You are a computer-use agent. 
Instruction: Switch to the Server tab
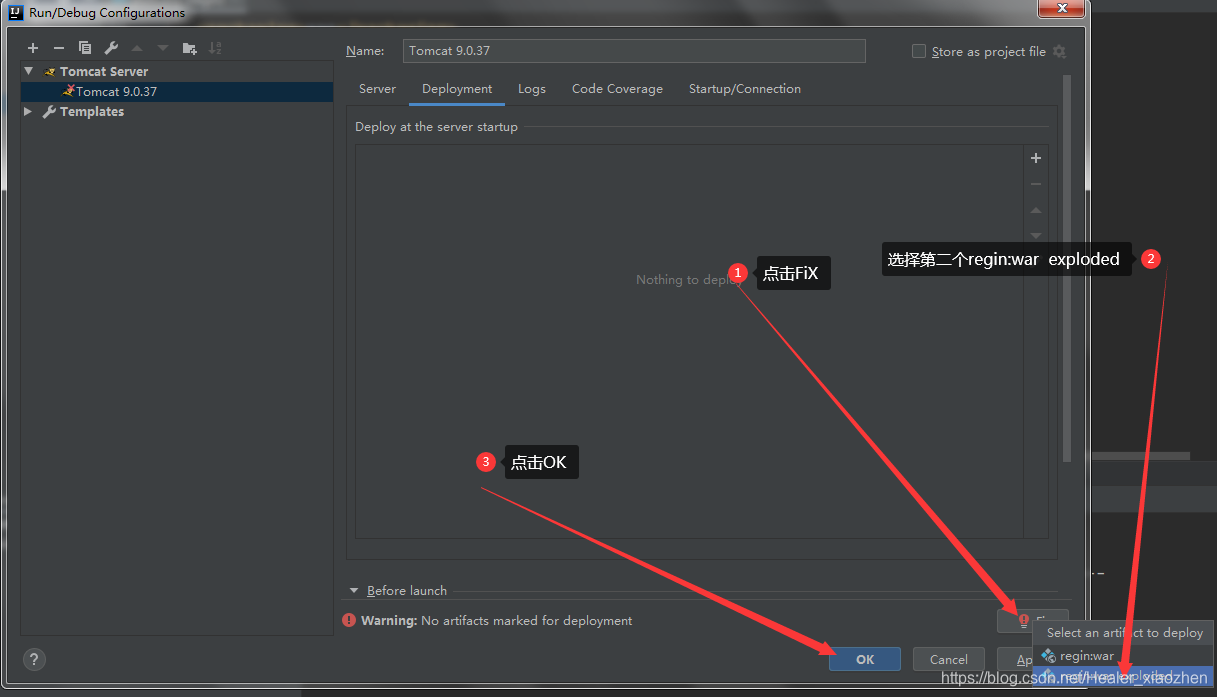point(377,89)
